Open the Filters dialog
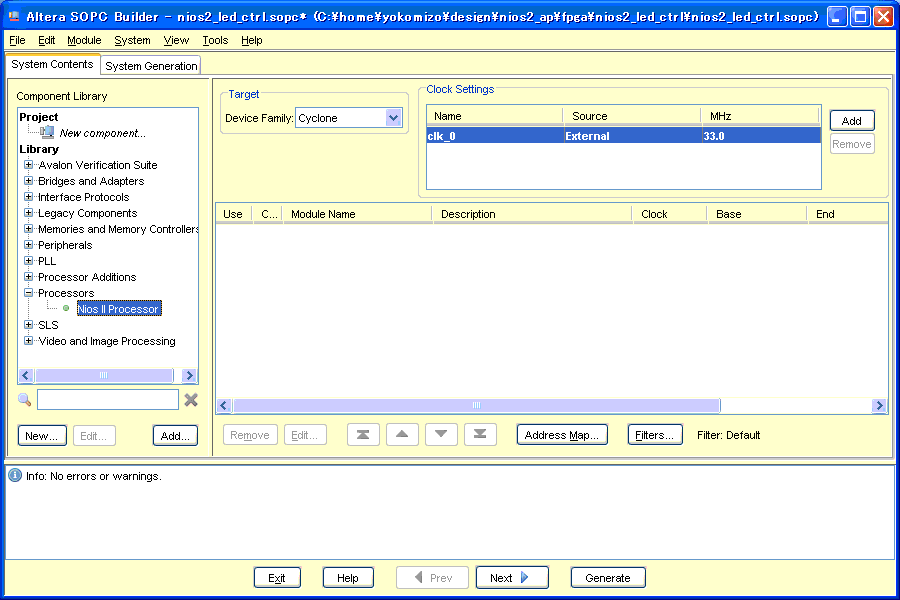 point(655,435)
